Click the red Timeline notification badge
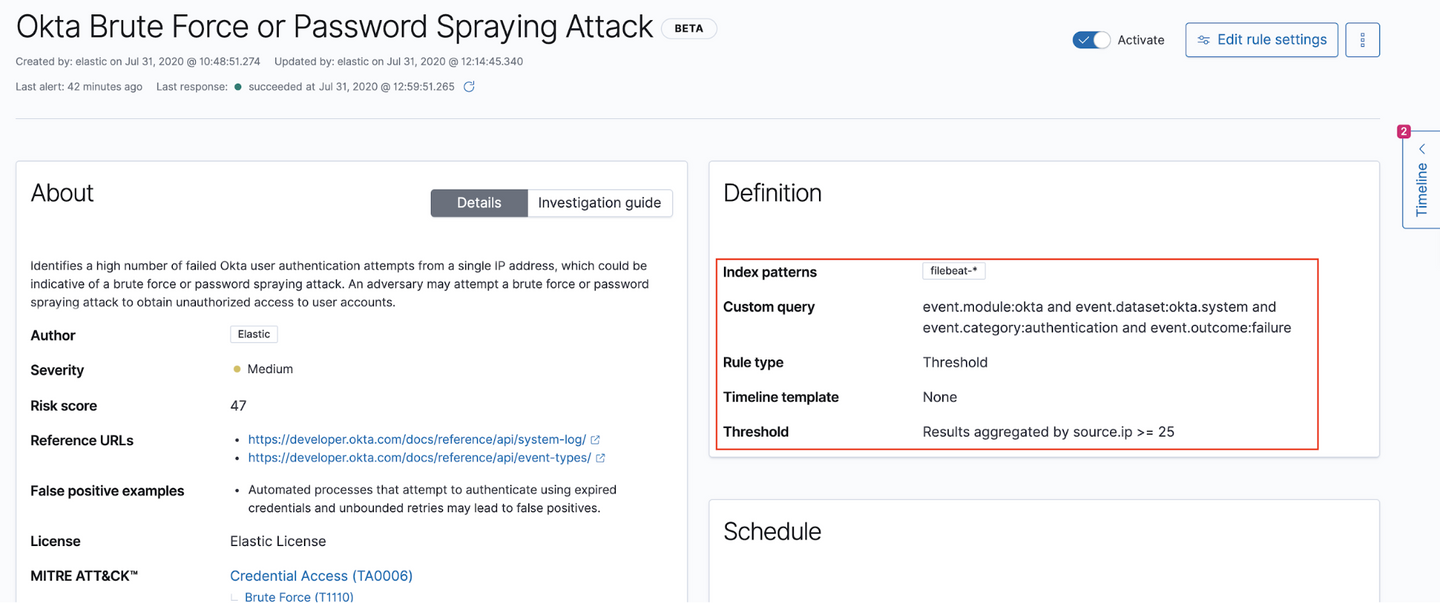Viewport: 1440px width, 603px height. (x=1404, y=131)
